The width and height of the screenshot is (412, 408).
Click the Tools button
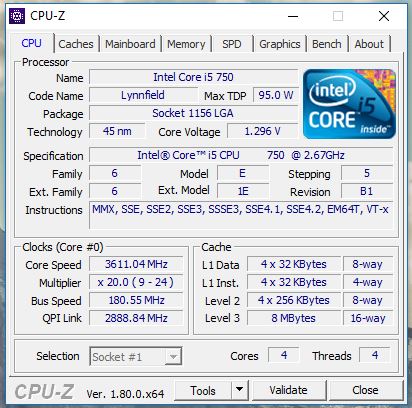coord(203,390)
